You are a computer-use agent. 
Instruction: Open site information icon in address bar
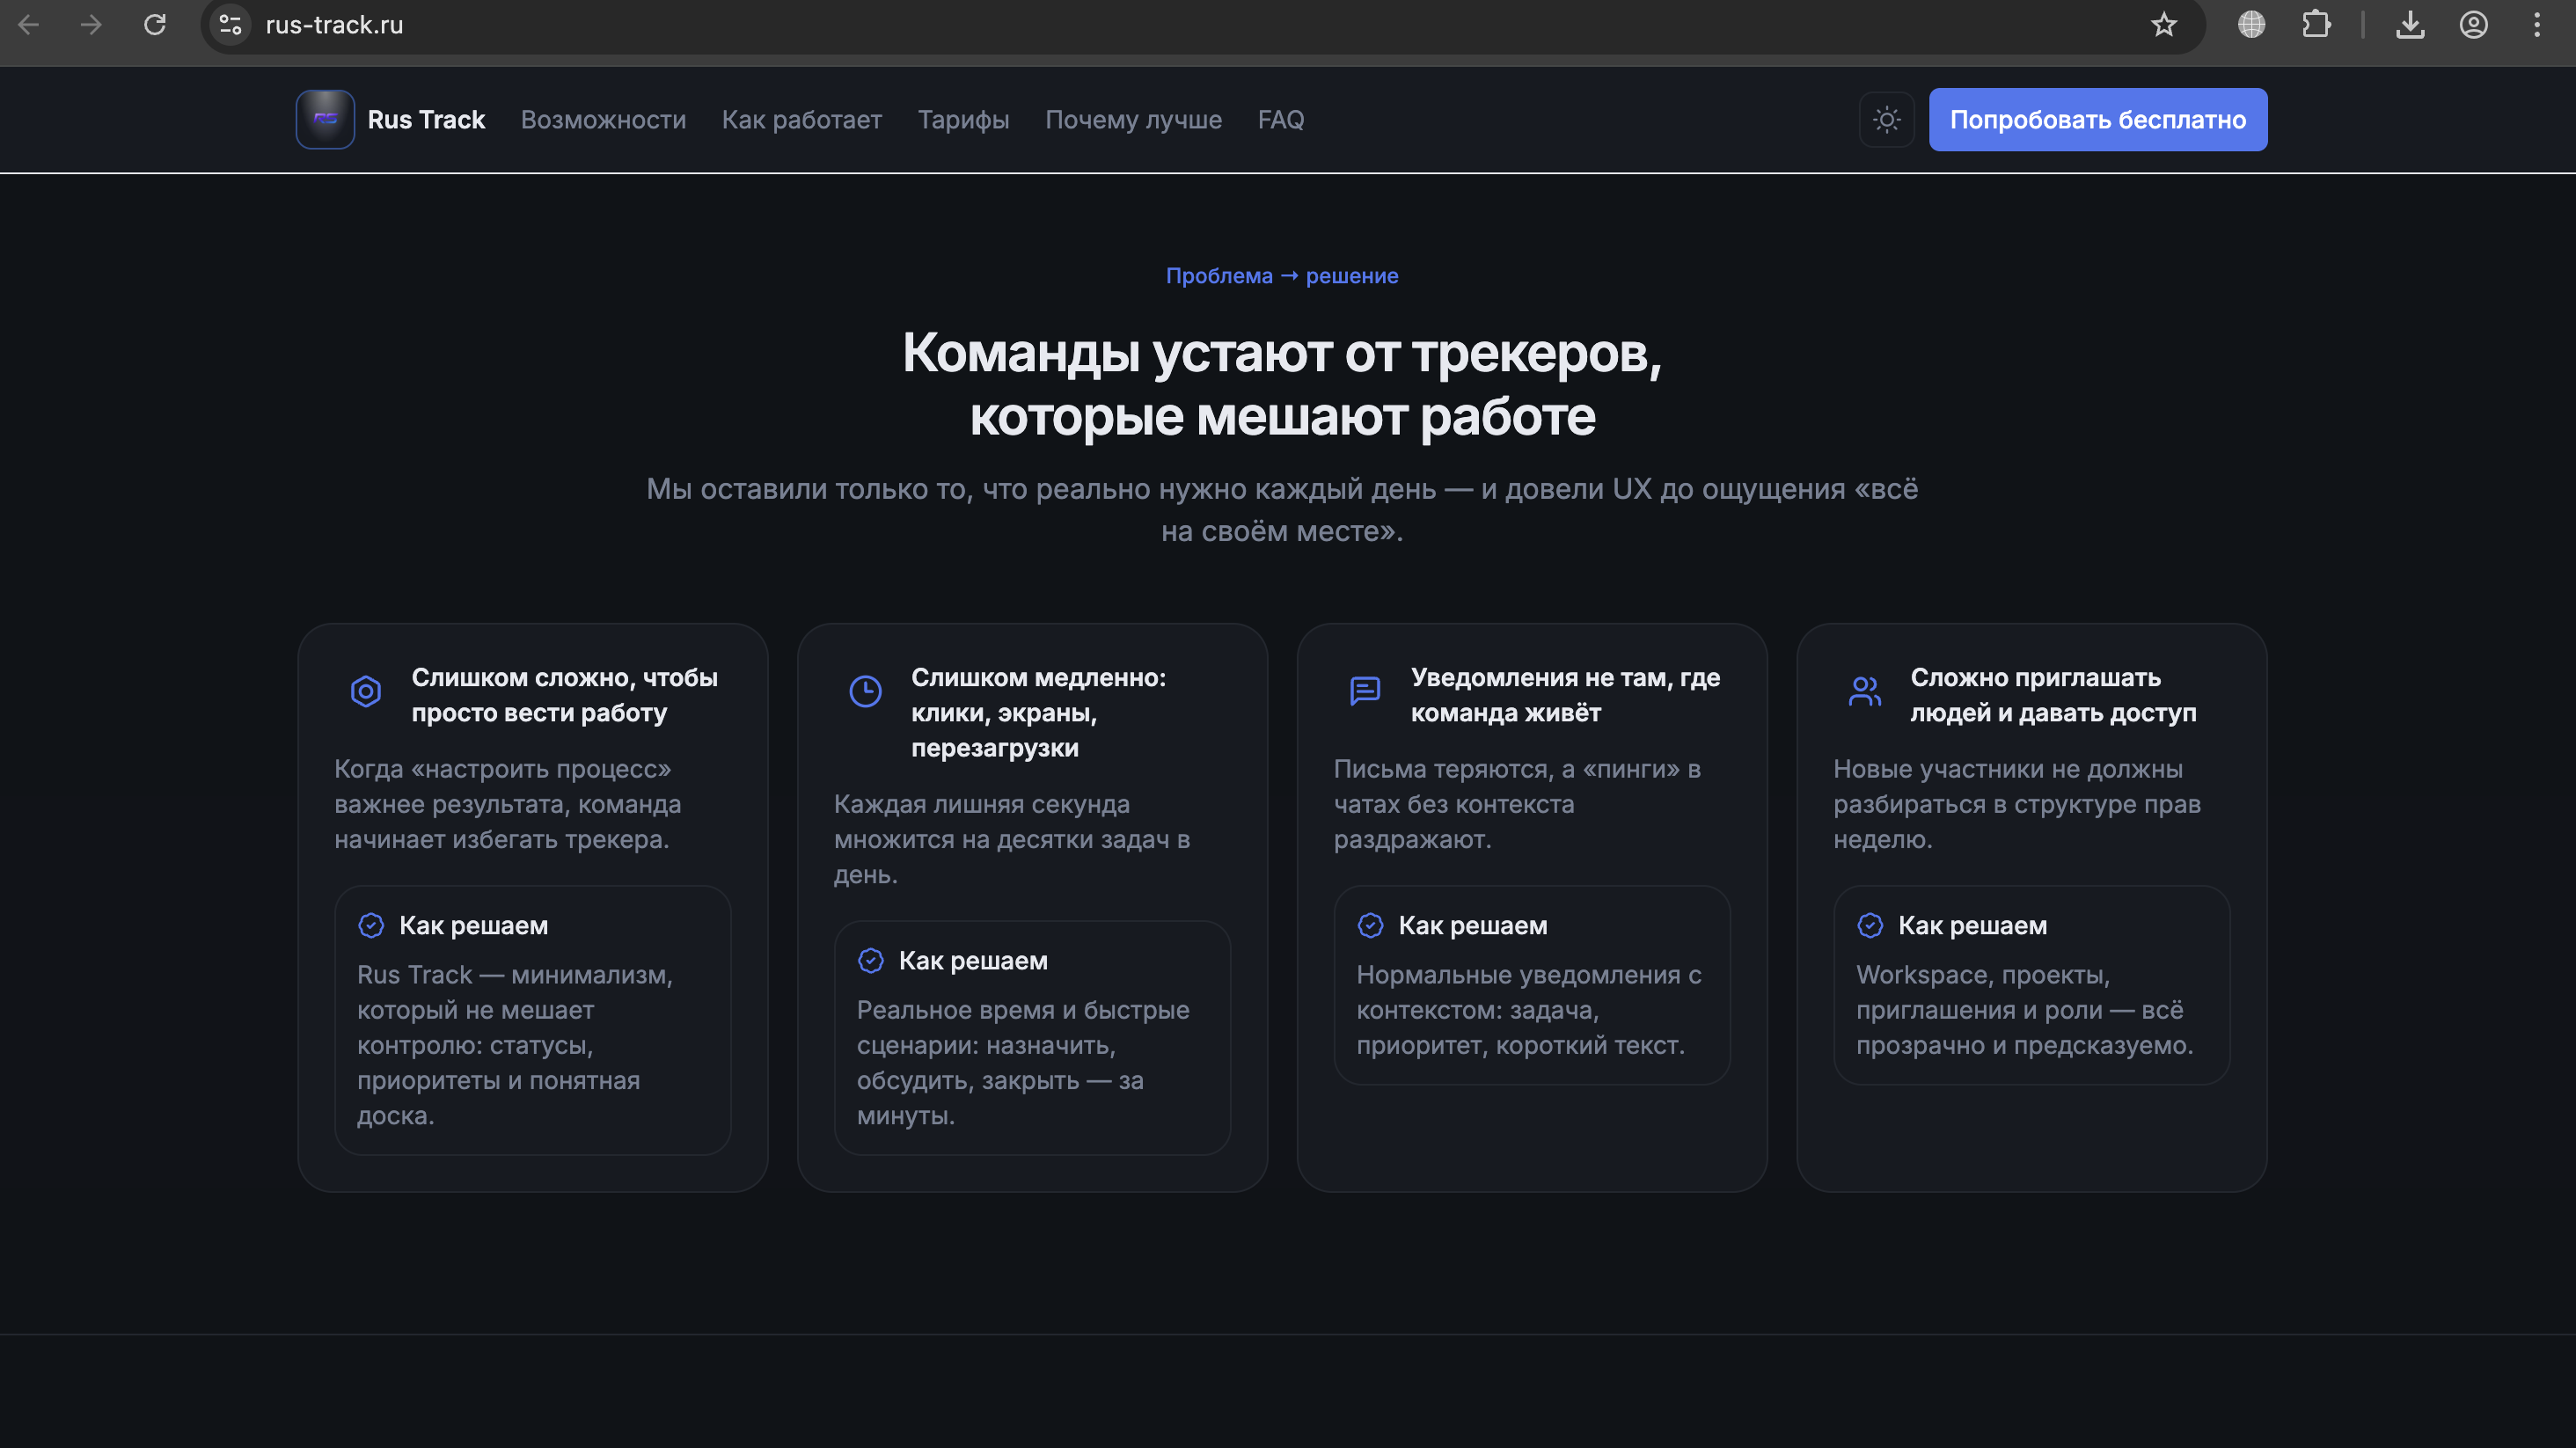(x=231, y=25)
